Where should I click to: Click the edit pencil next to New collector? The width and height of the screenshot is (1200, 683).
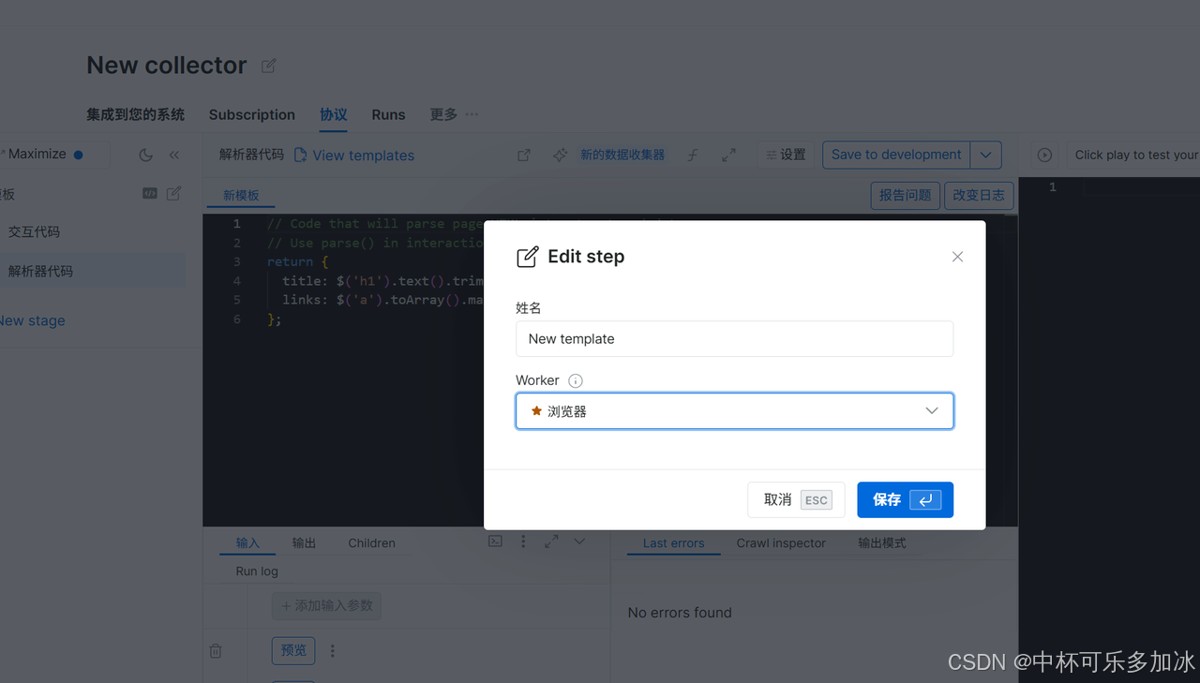click(268, 66)
